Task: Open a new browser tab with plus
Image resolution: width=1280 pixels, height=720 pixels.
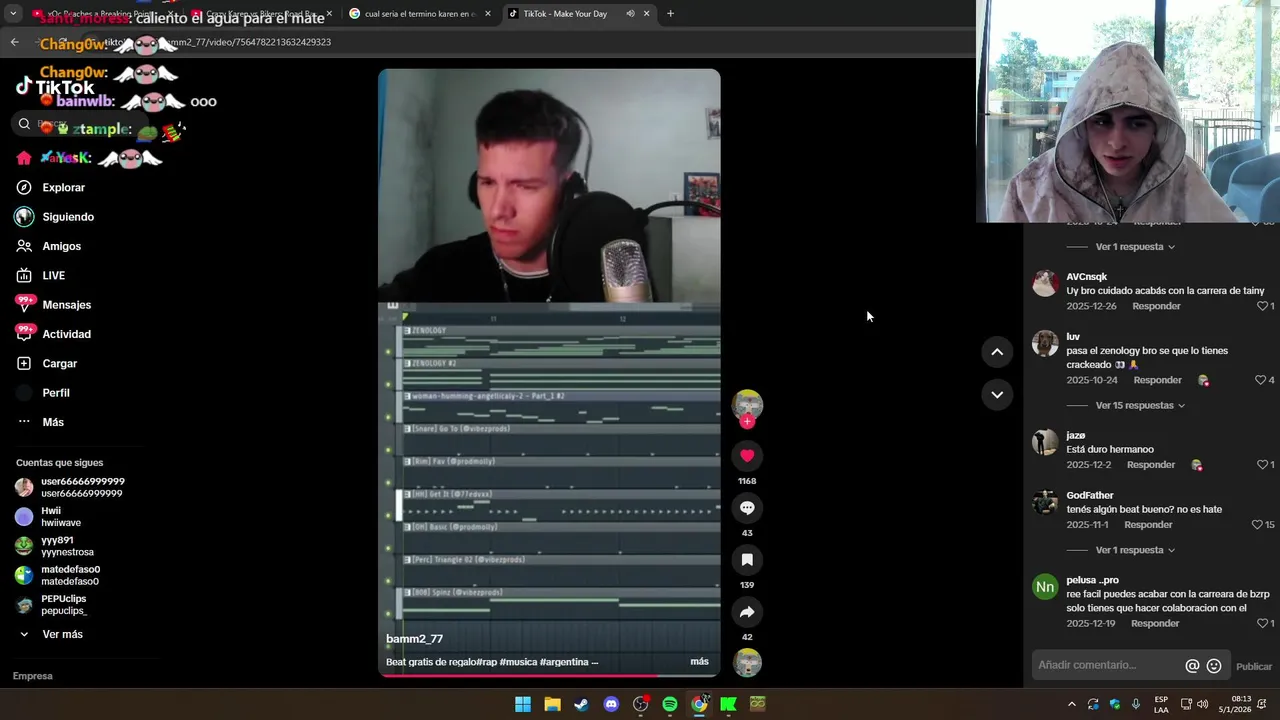Action: [x=670, y=14]
